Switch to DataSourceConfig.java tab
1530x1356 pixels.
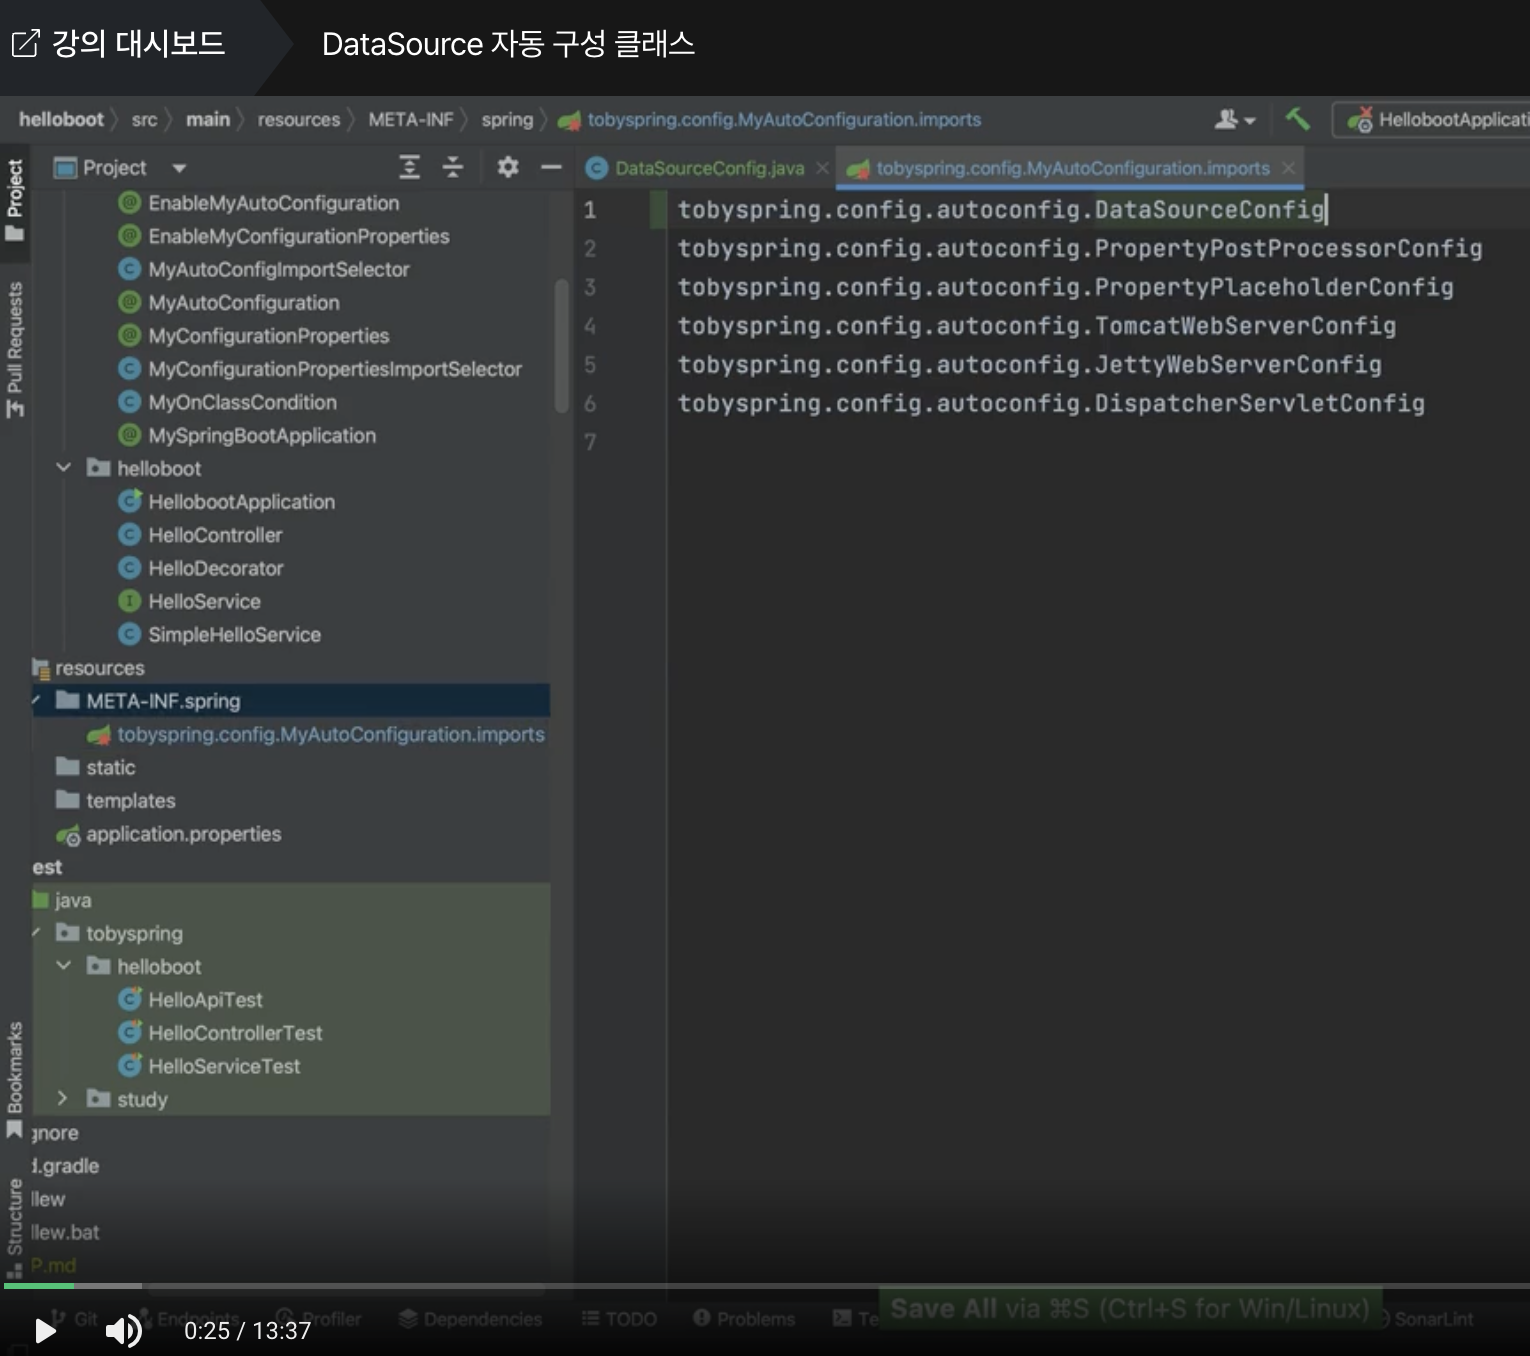[709, 168]
